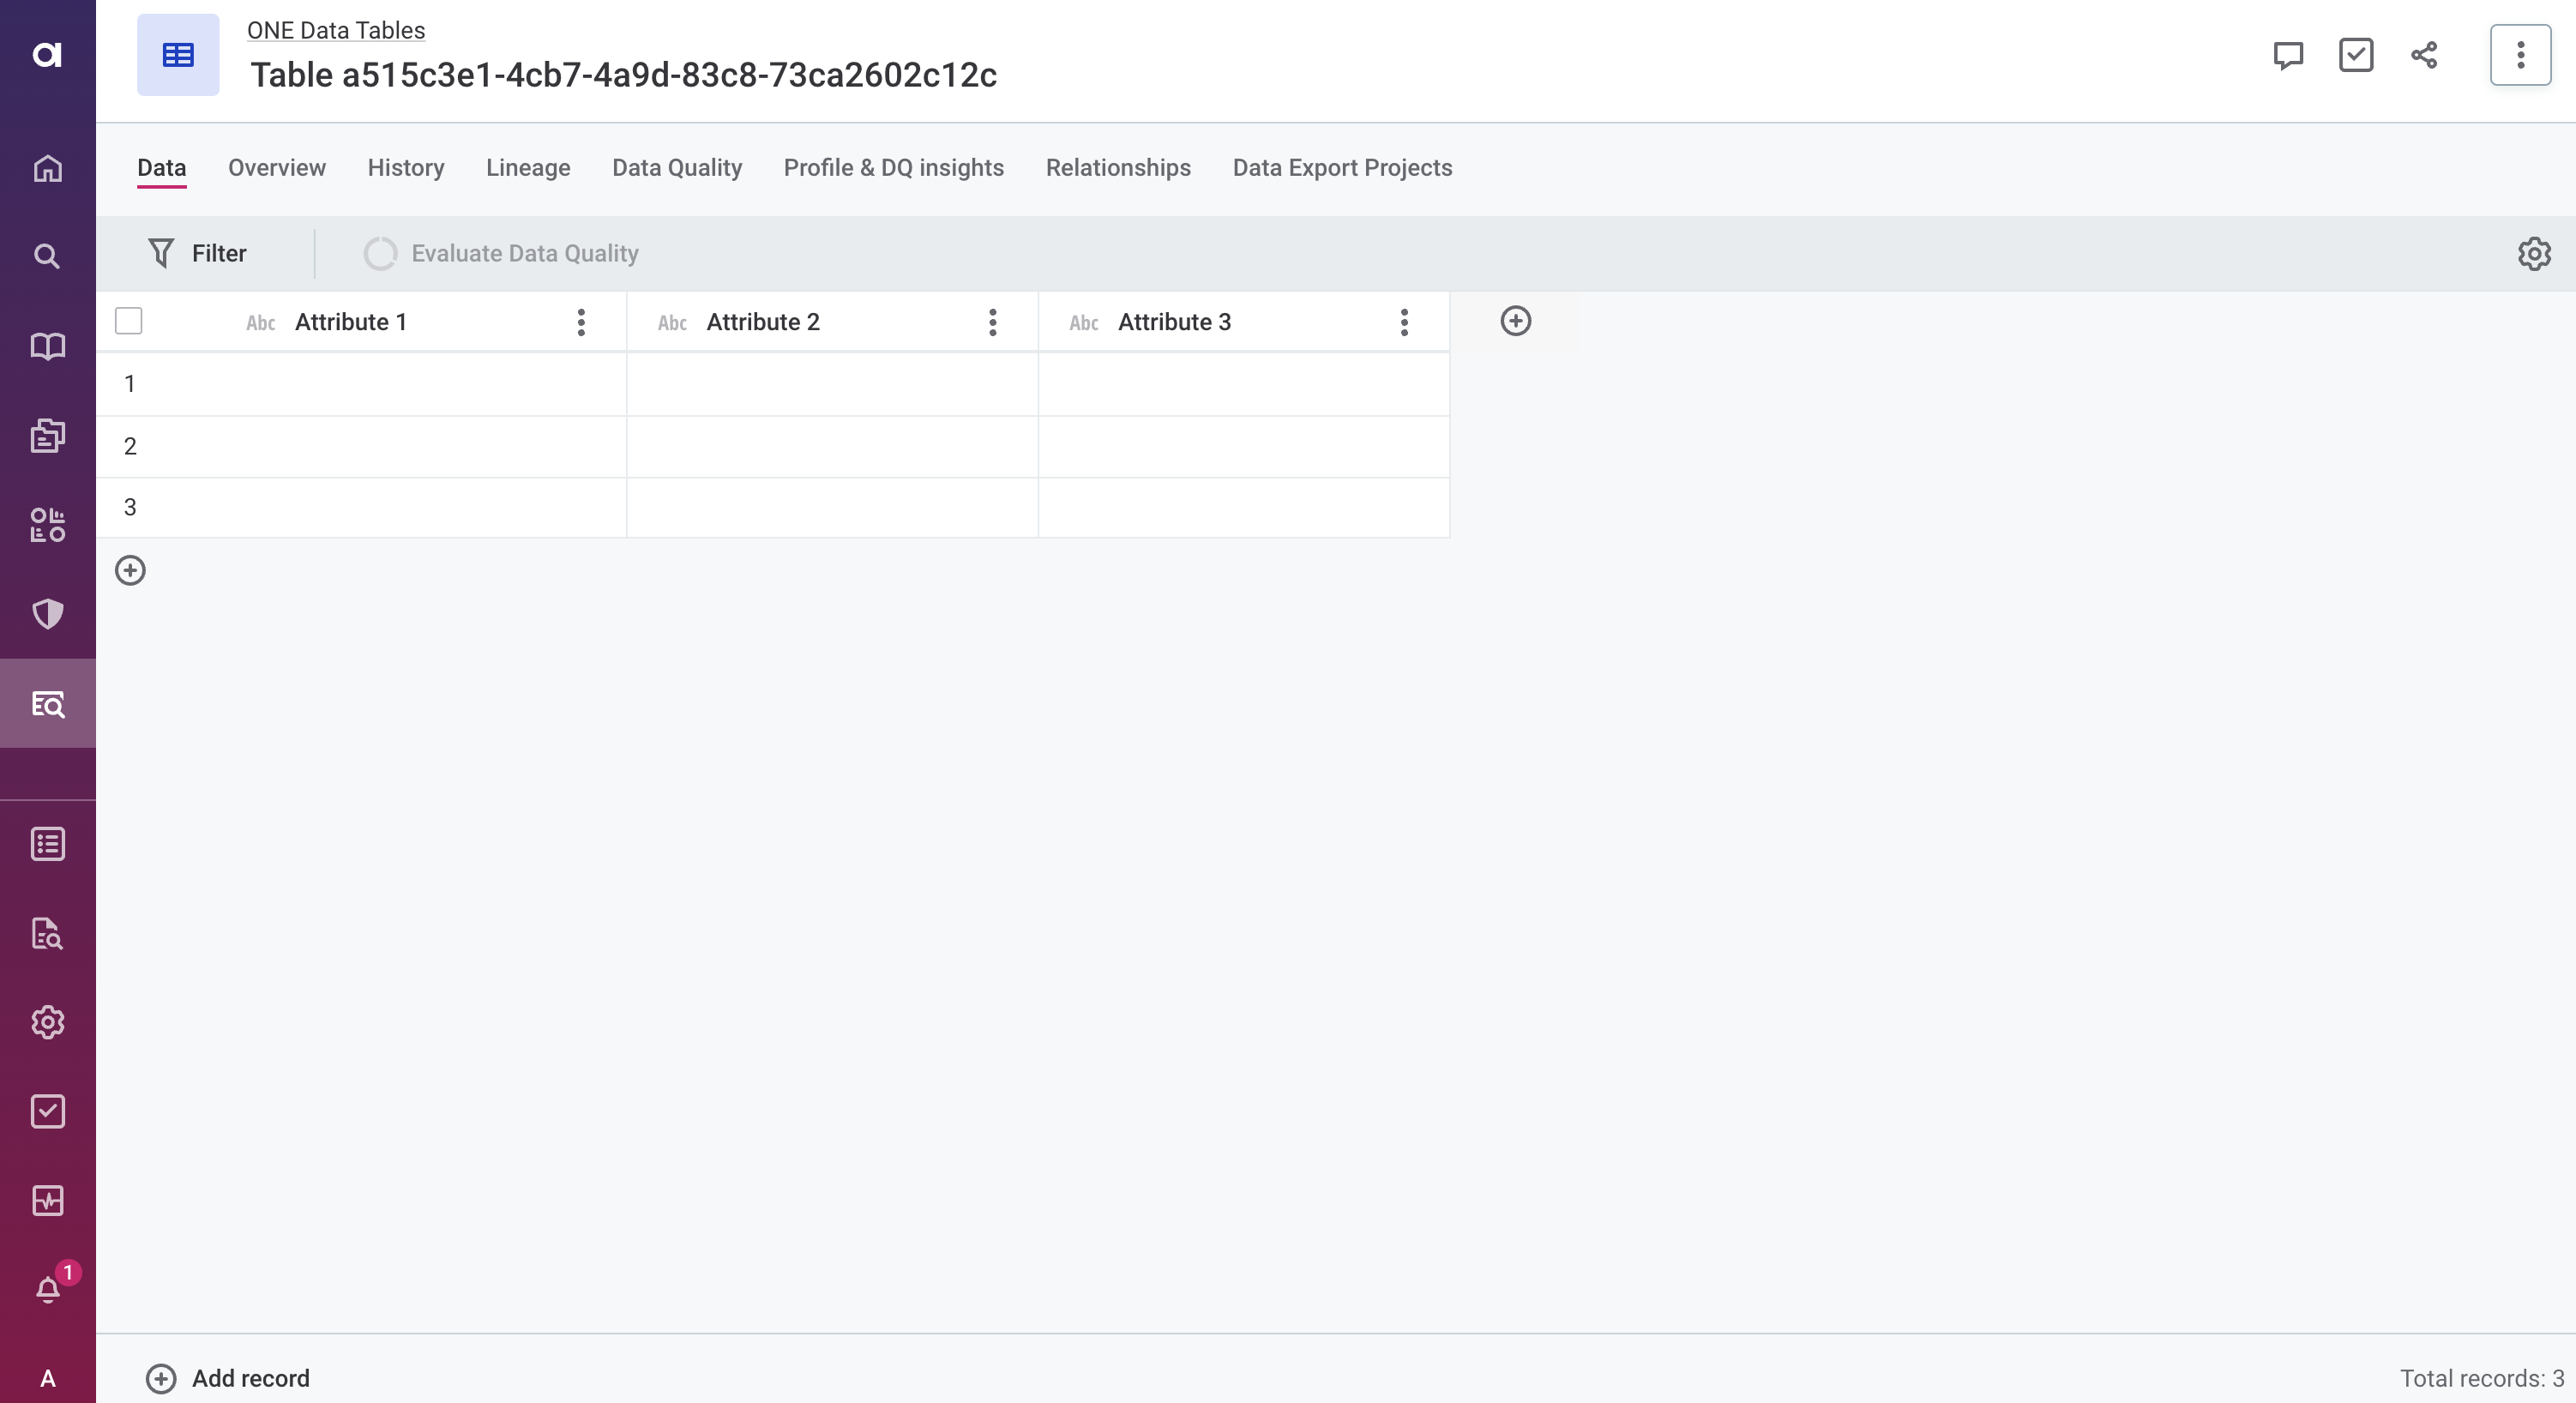Open the Home icon in the sidebar
This screenshot has width=2576, height=1403.
coord(47,168)
